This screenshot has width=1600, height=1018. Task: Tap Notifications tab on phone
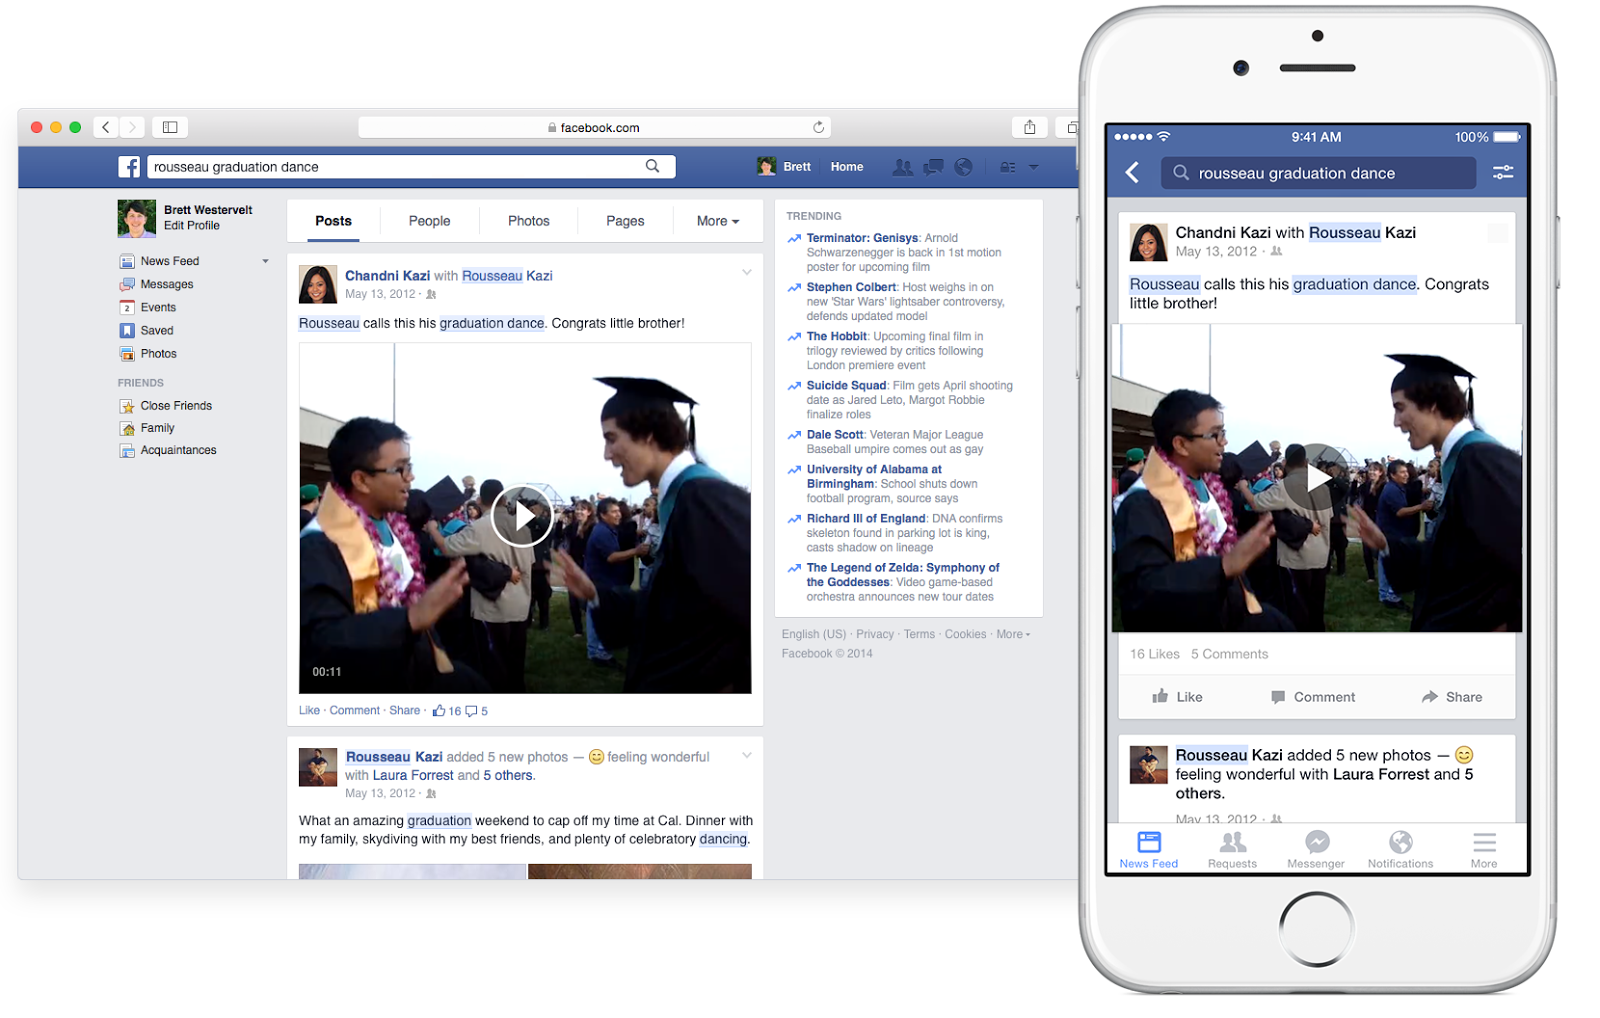coord(1400,850)
